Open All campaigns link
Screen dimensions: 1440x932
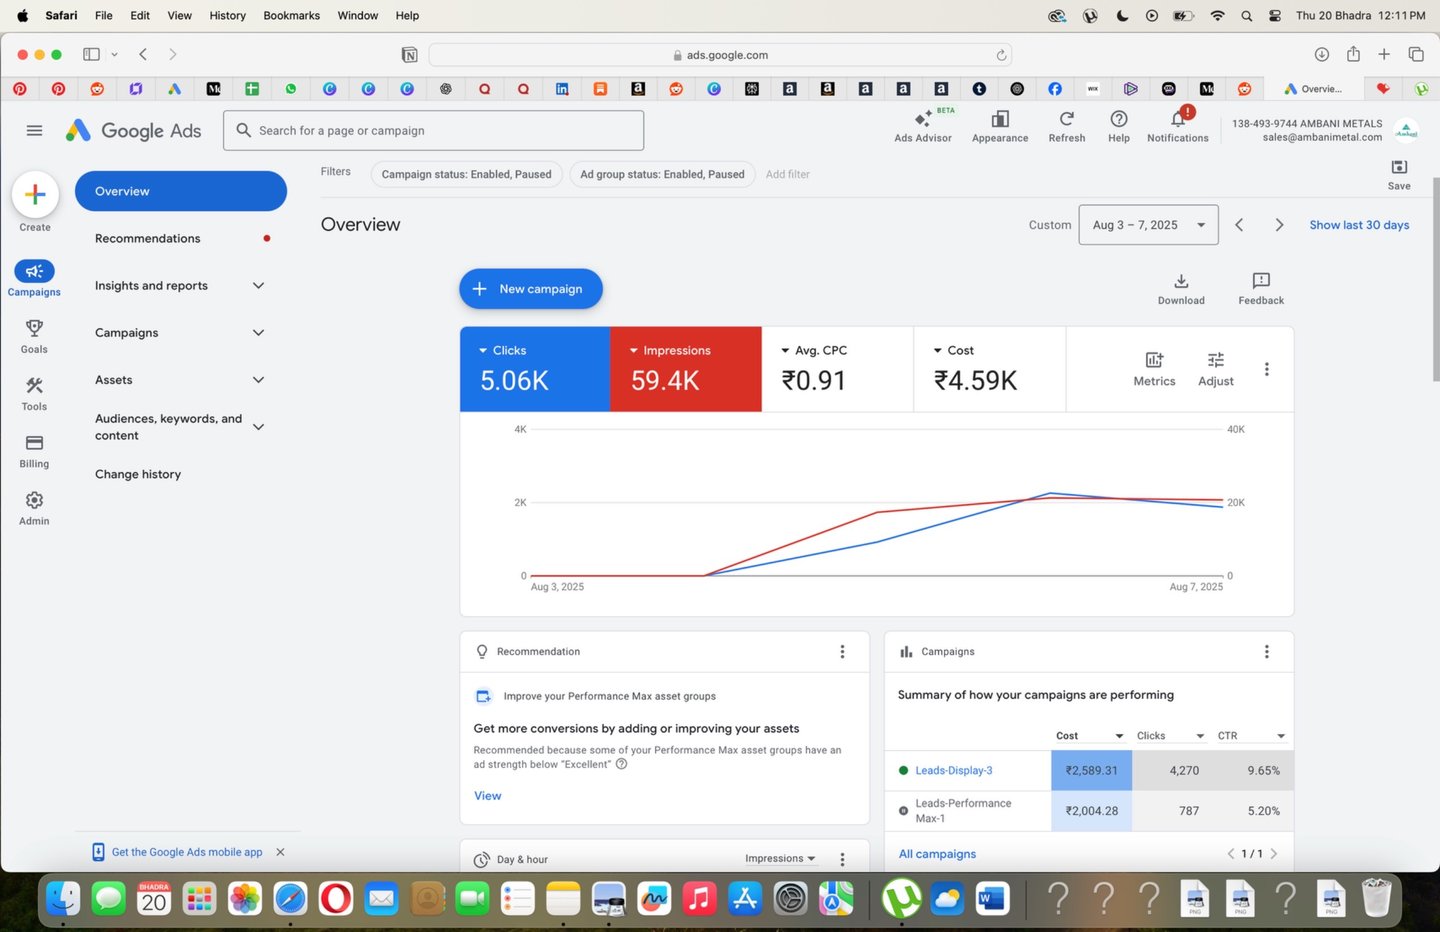click(937, 854)
